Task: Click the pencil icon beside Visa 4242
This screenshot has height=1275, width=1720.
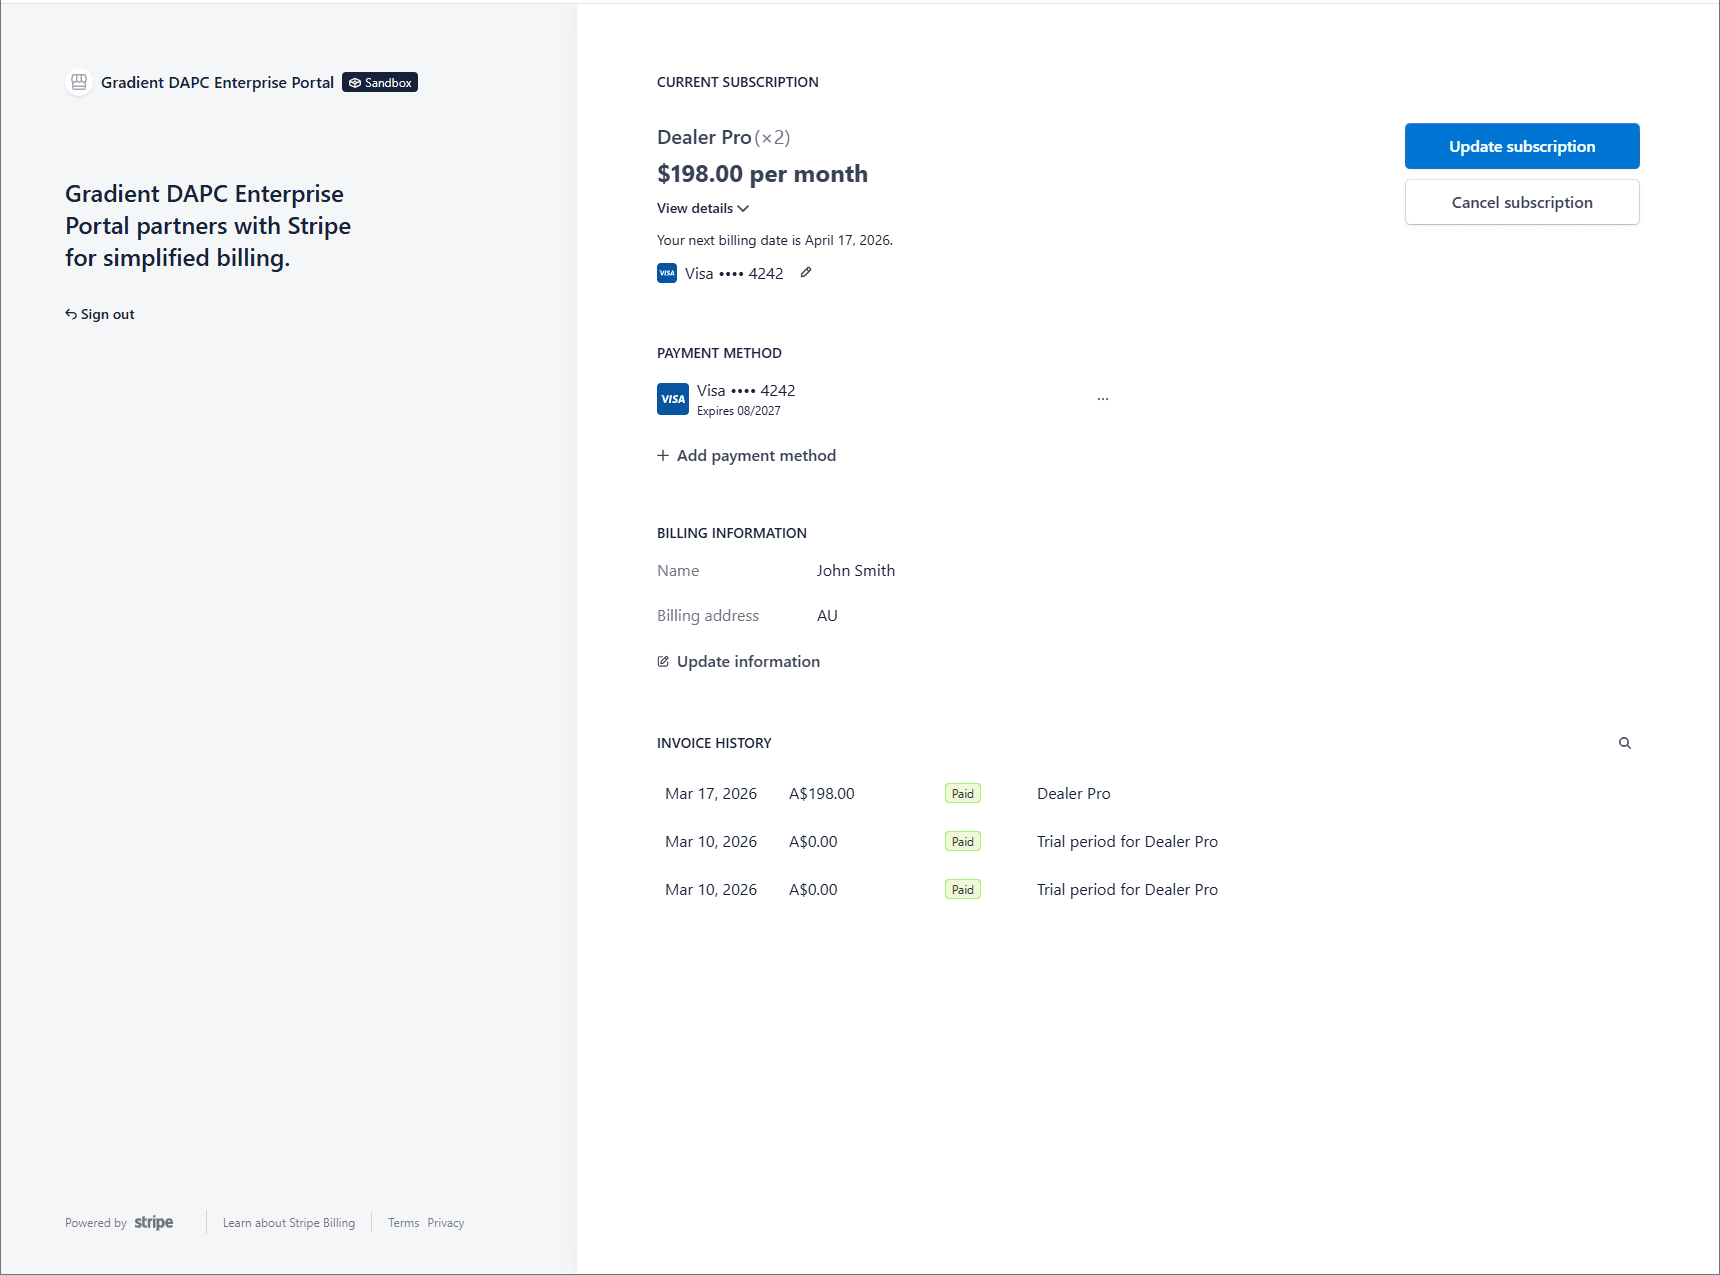Action: pos(806,272)
